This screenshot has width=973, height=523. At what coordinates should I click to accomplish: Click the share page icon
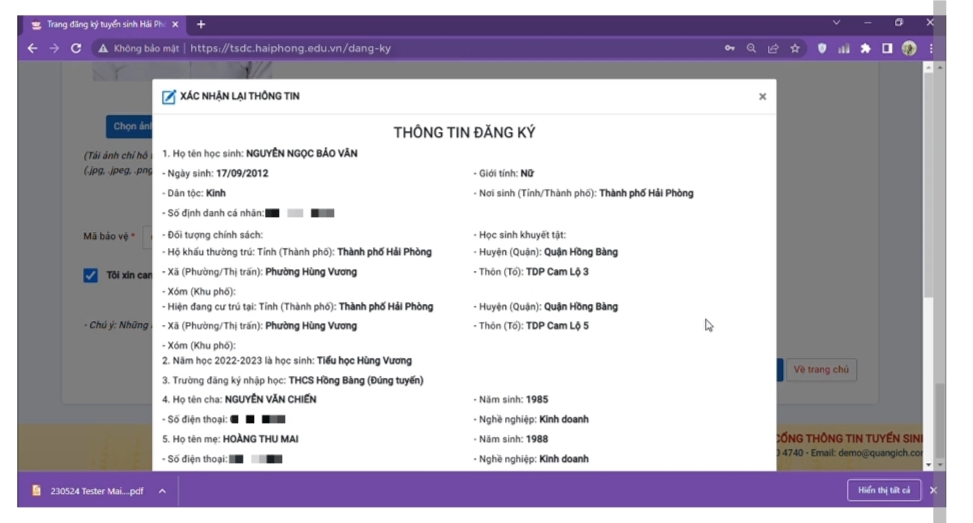[x=773, y=48]
